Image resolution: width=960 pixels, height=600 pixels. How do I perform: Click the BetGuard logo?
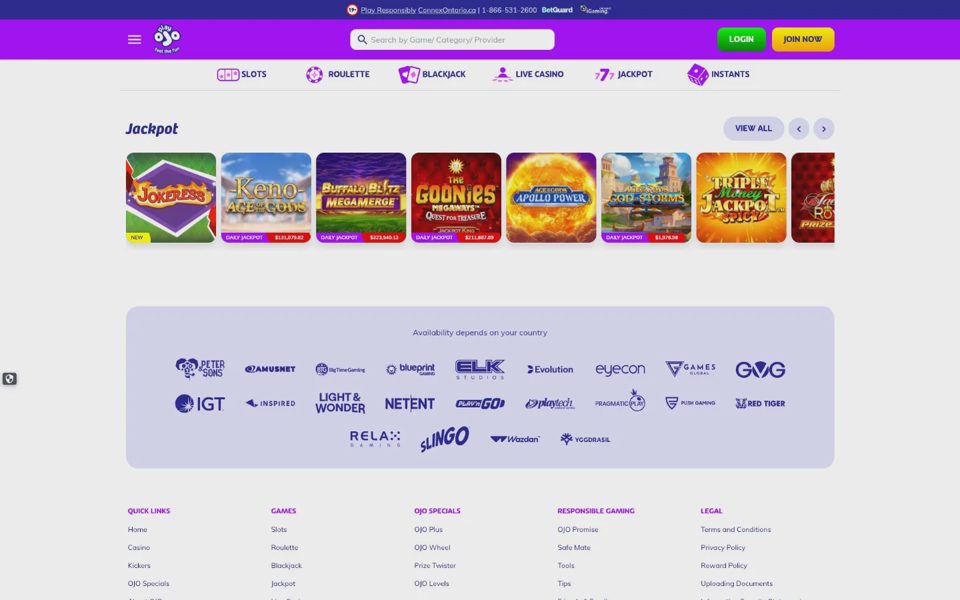click(x=557, y=10)
